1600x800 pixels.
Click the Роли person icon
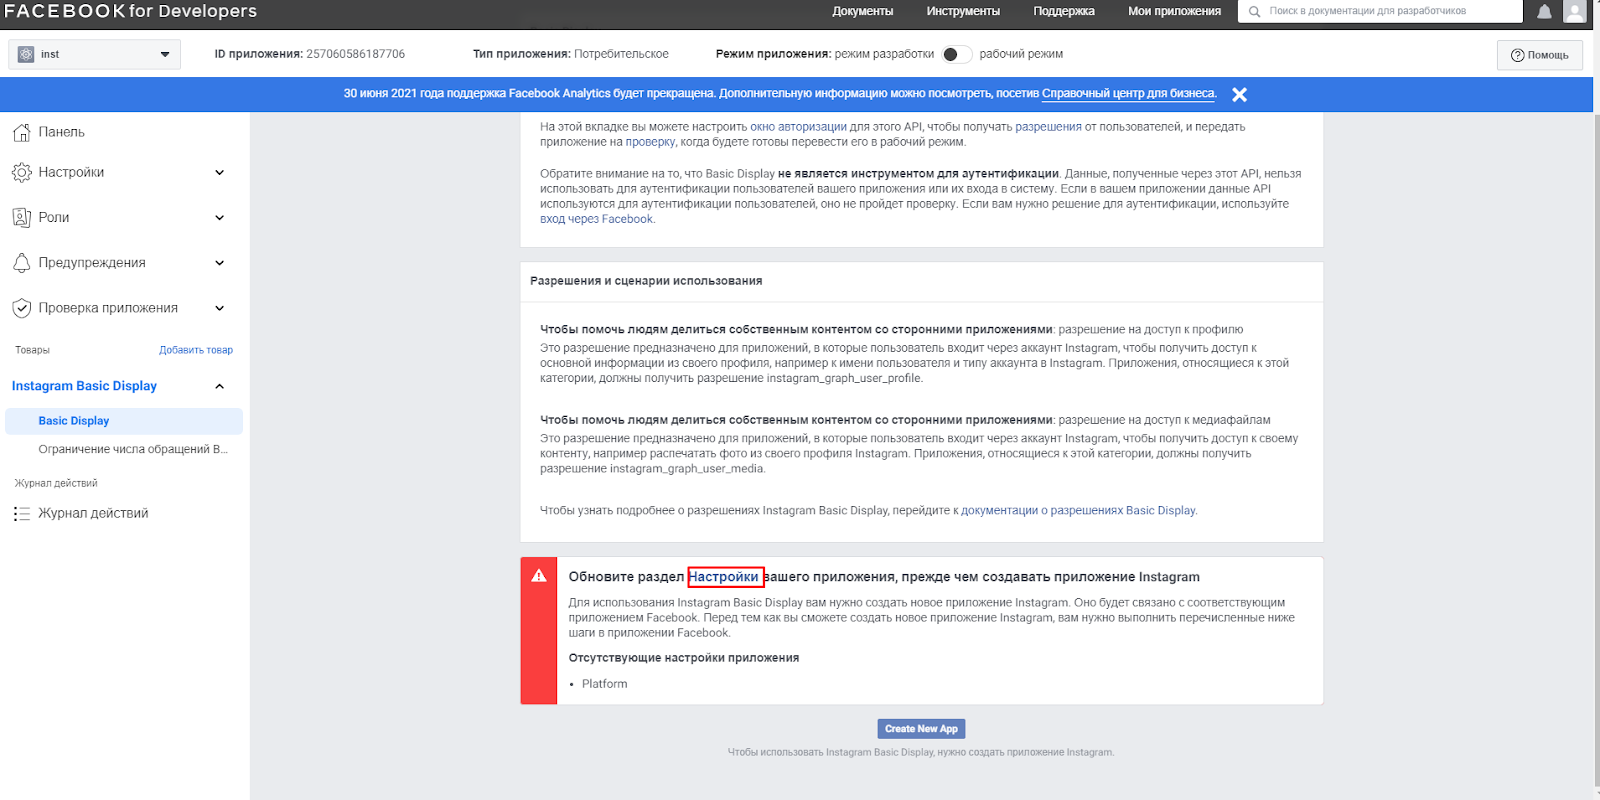click(21, 218)
